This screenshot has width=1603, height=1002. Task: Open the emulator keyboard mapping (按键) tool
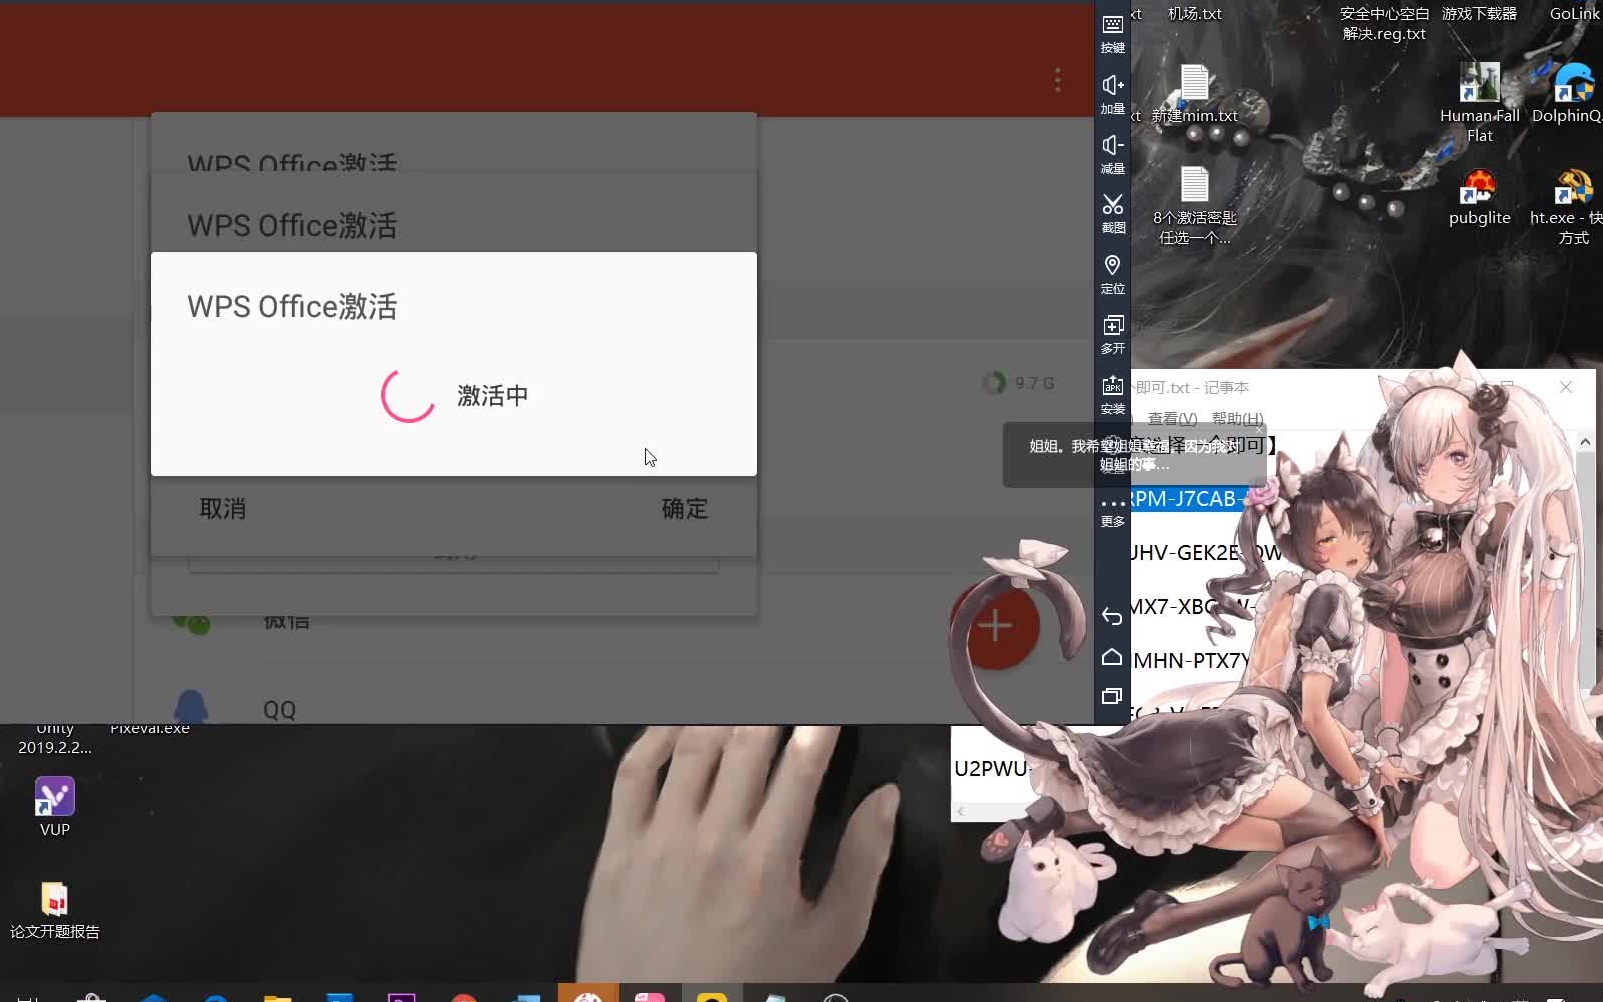pos(1113,34)
